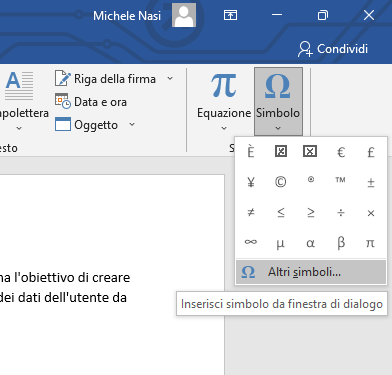
Task: Click the Michele Nasi account name
Action: (127, 16)
